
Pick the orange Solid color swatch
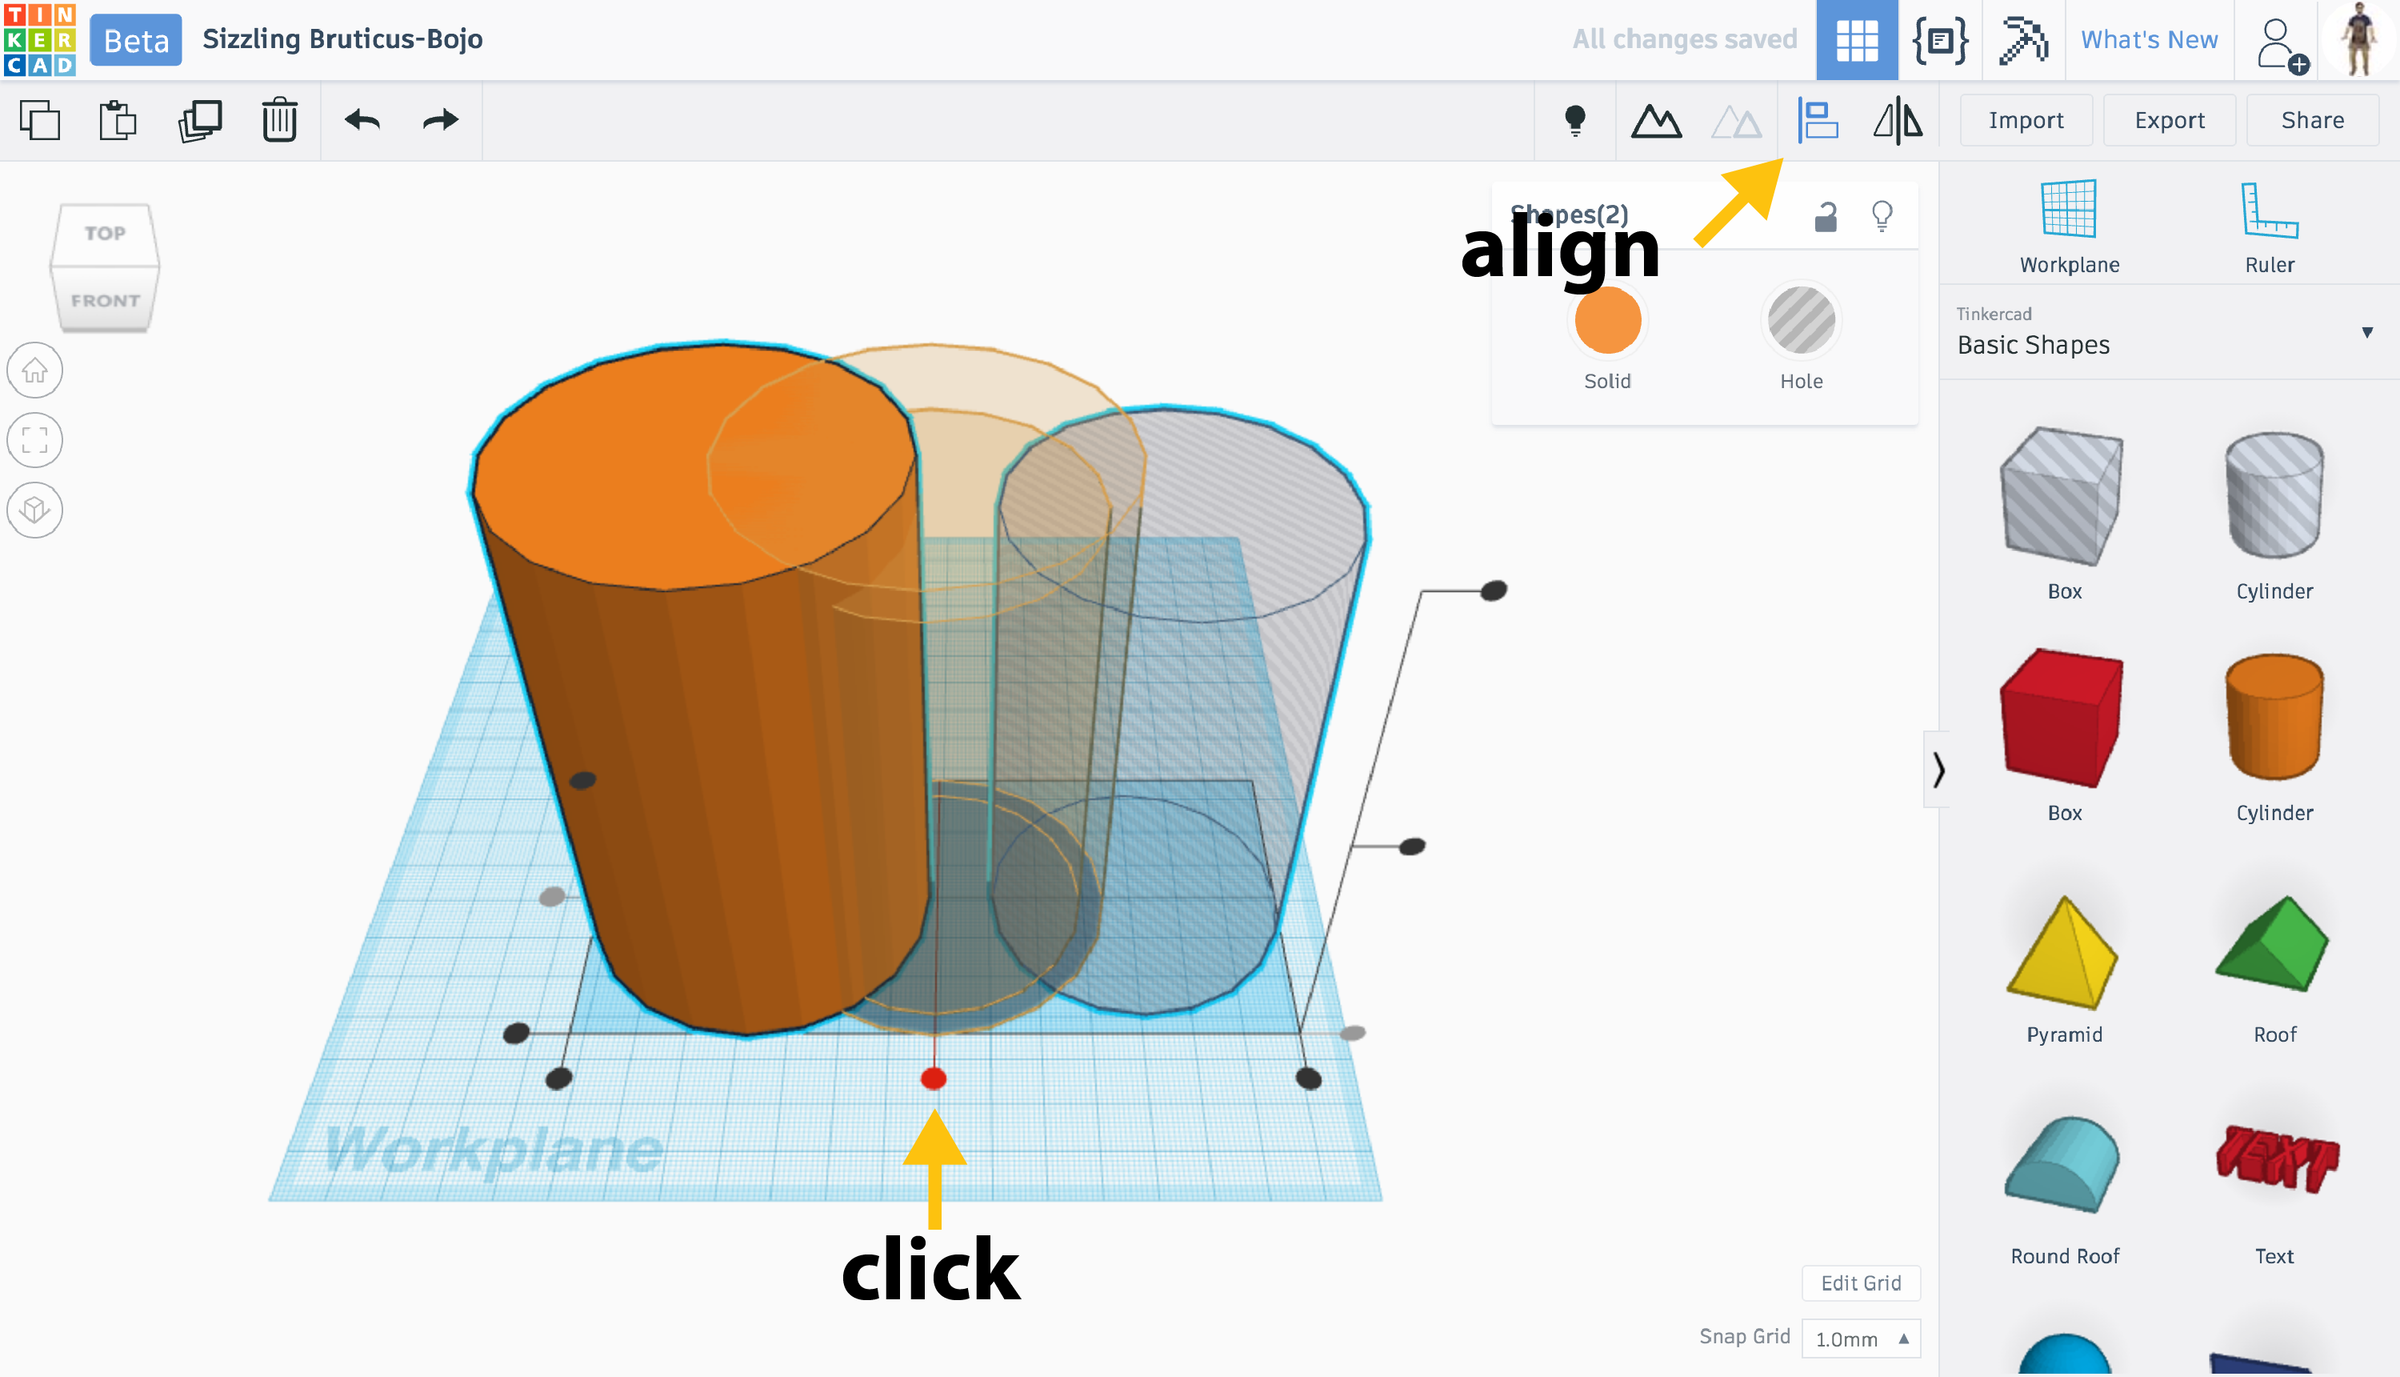(x=1607, y=321)
